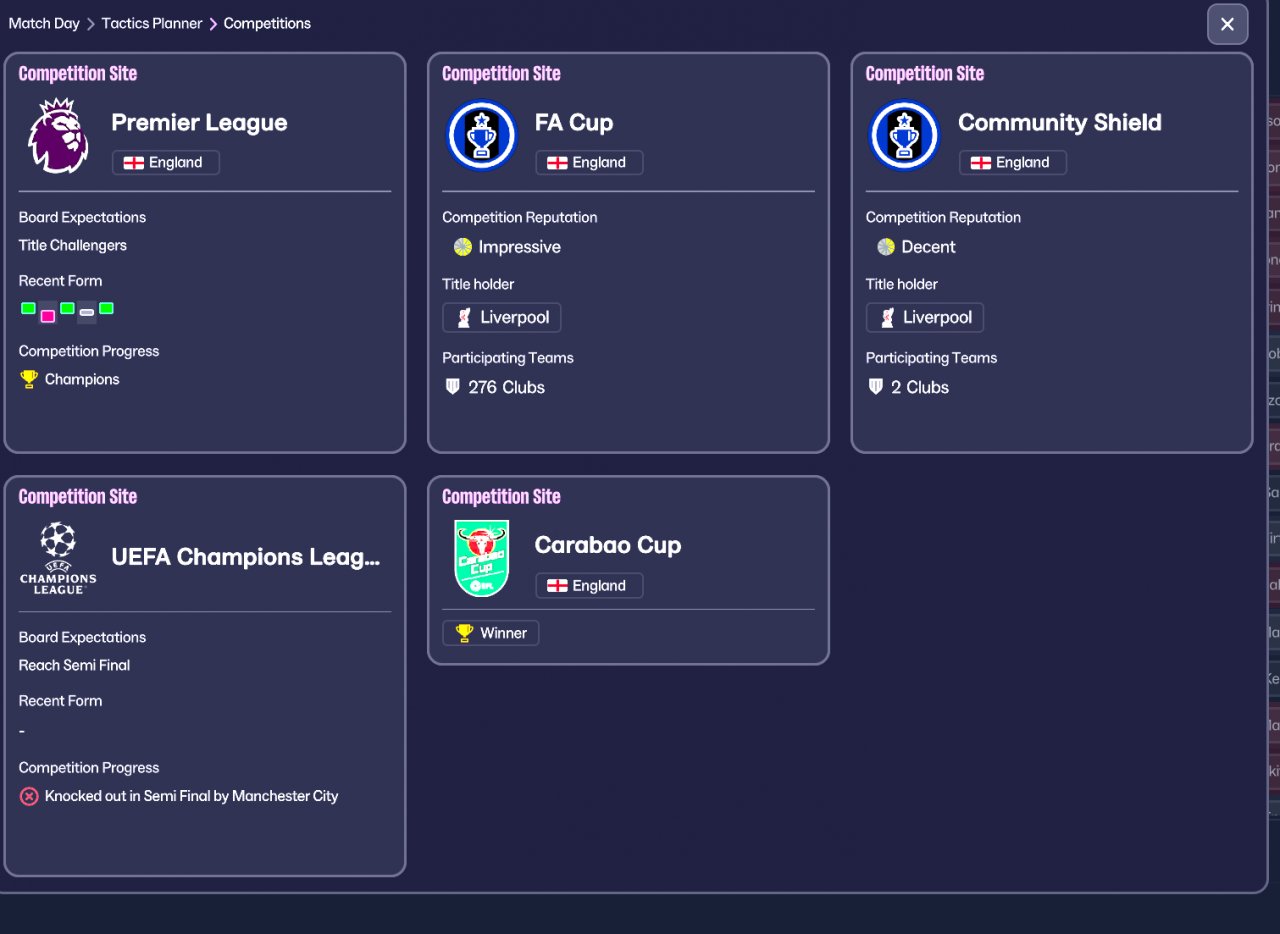Click the shield icon beside 276 Clubs

[452, 387]
